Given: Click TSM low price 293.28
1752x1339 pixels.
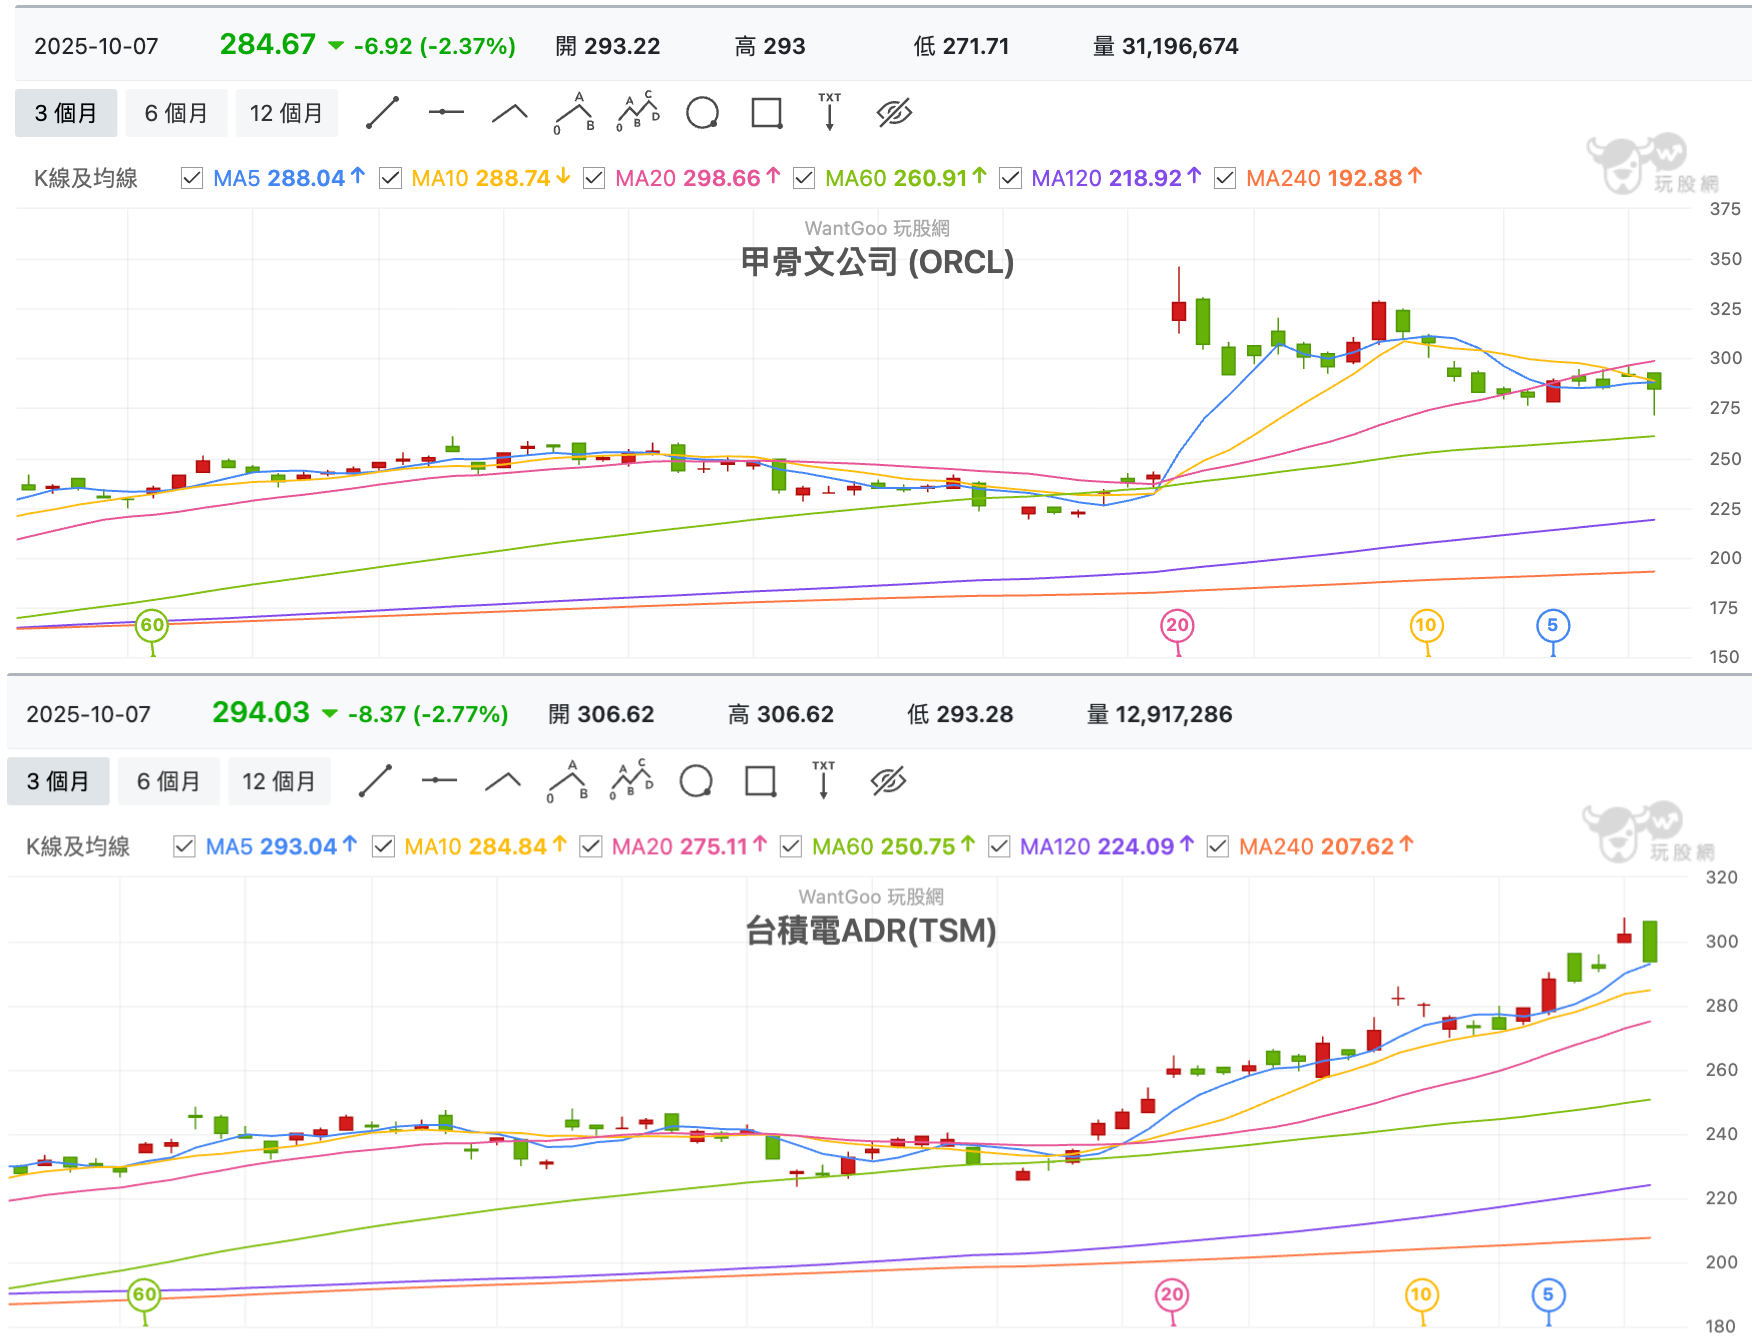Looking at the screenshot, I should coord(975,714).
